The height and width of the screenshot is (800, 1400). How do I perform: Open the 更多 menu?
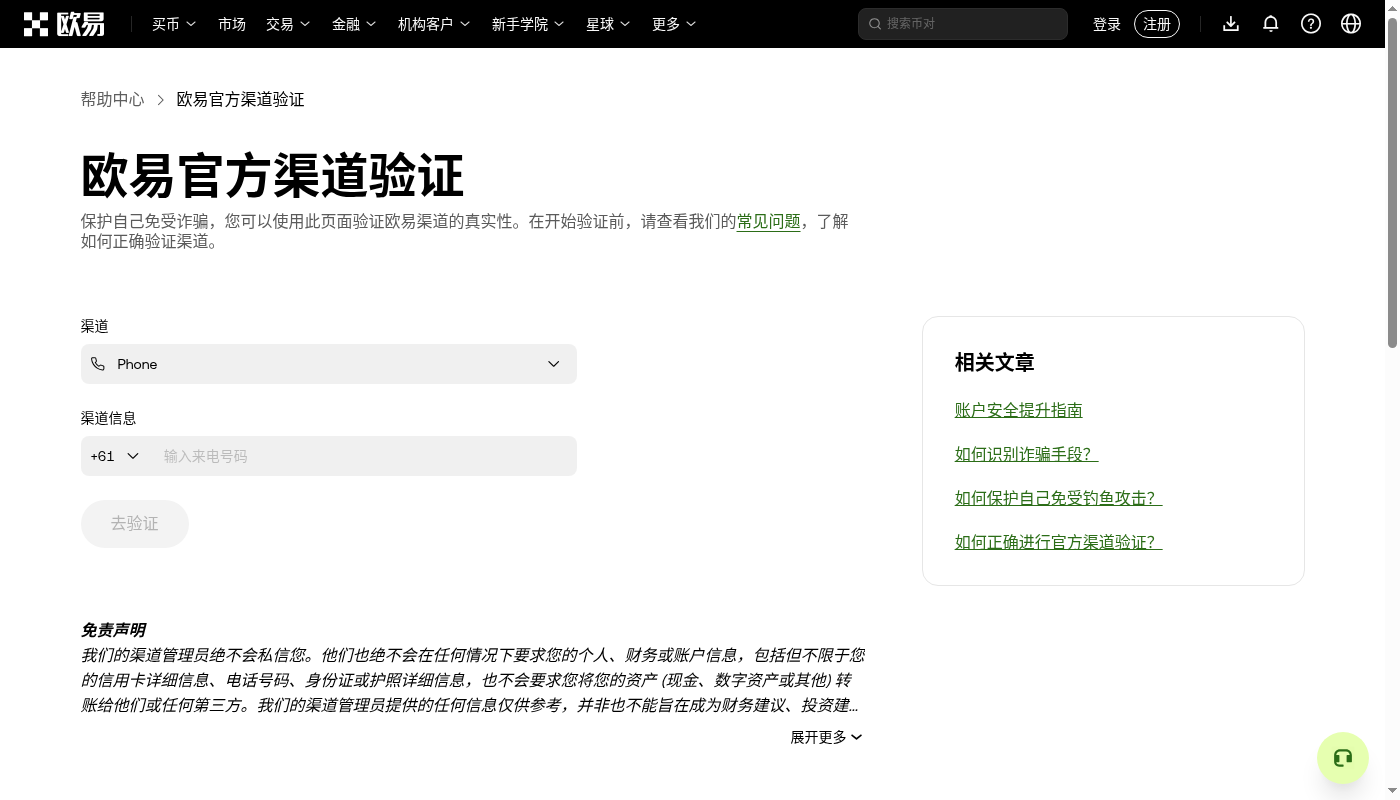click(674, 24)
